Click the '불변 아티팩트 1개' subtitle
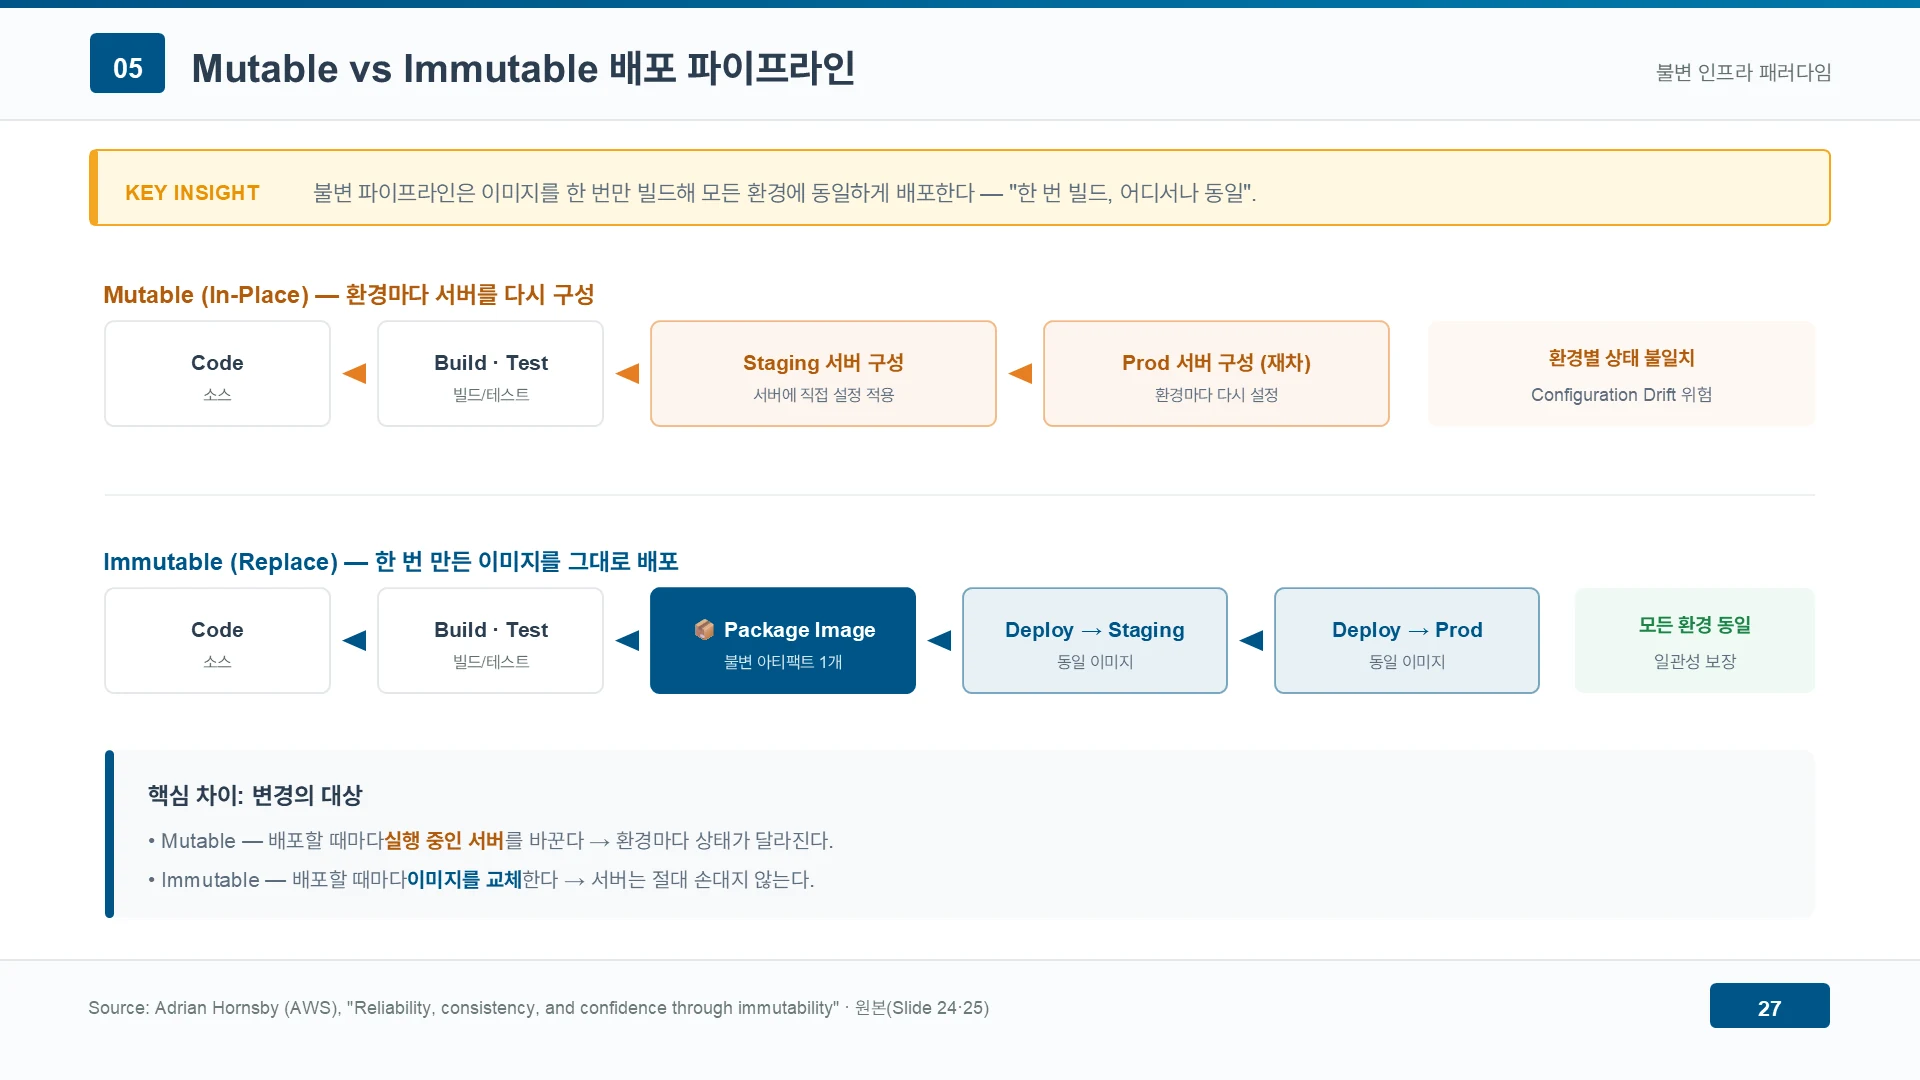1920x1080 pixels. point(783,662)
